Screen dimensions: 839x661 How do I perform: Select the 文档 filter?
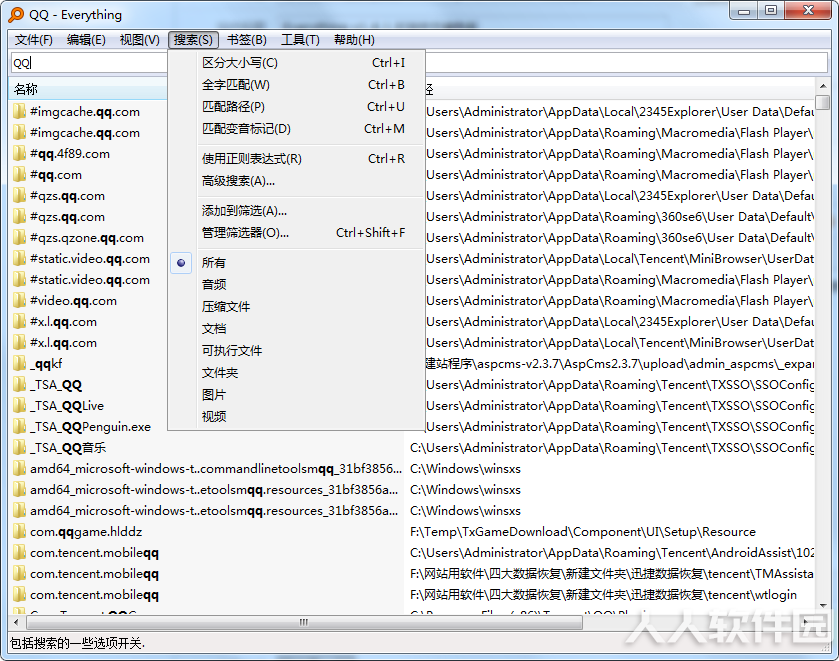(x=297, y=329)
